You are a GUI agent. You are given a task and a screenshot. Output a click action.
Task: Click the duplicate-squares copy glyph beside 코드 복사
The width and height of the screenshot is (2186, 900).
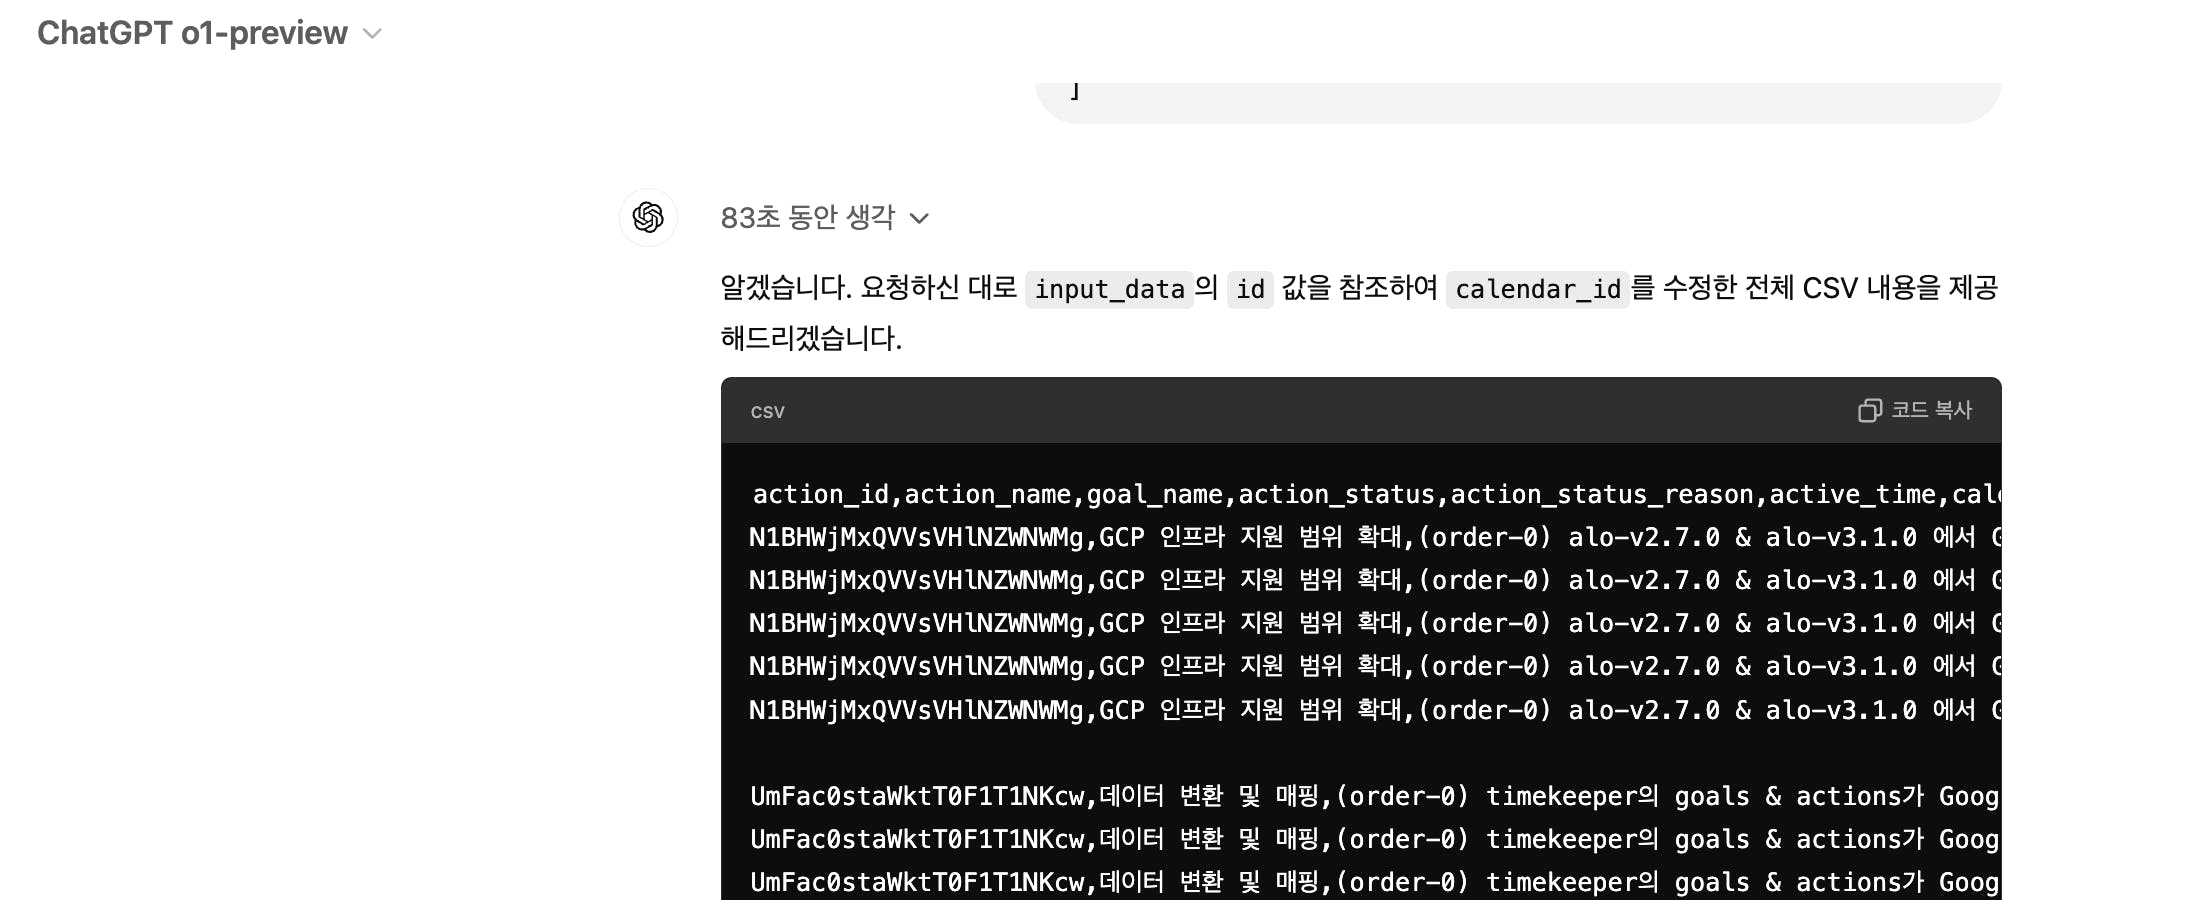[1869, 410]
